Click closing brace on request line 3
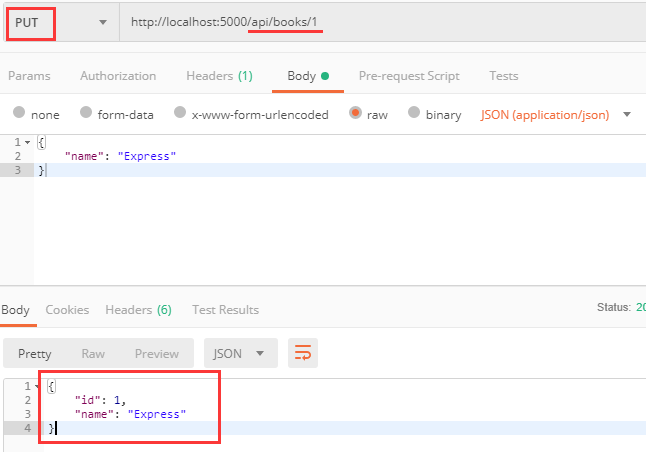This screenshot has width=646, height=452. point(41,170)
